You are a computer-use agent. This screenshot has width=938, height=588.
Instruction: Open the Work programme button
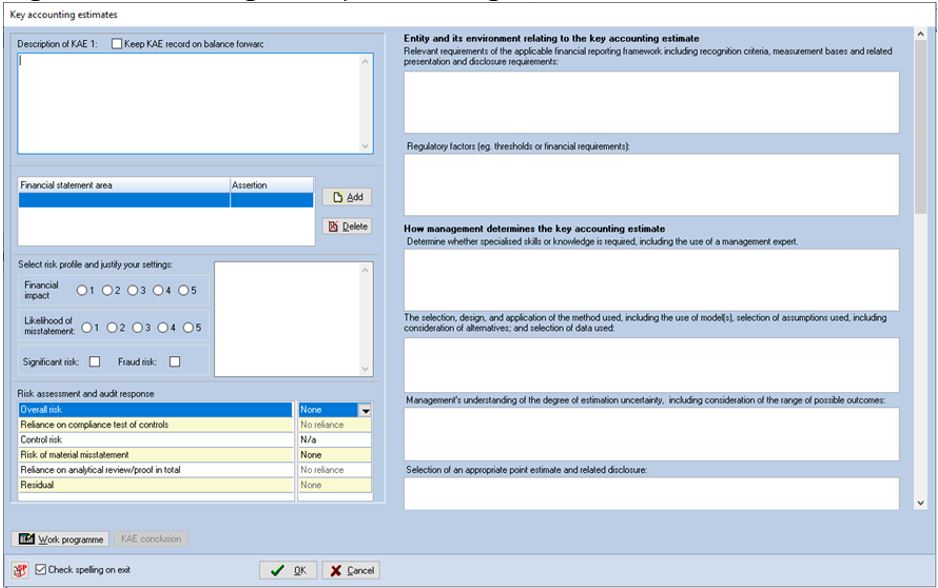click(x=60, y=539)
